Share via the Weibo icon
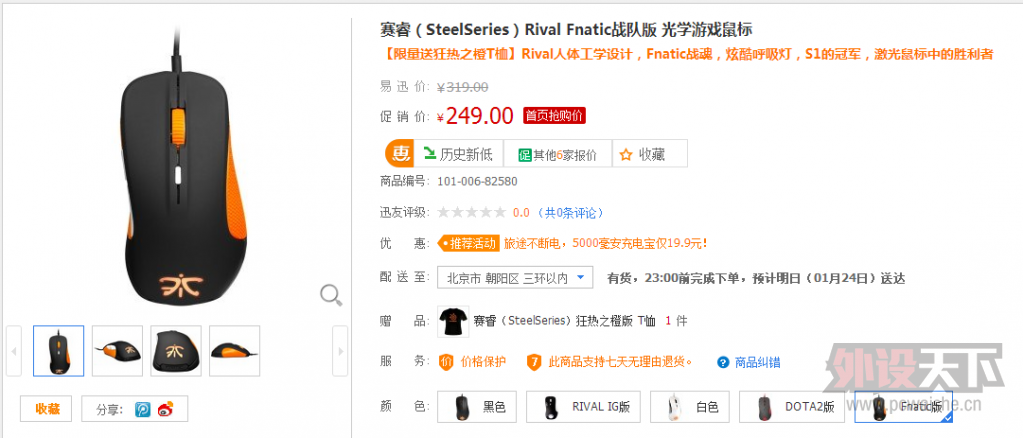This screenshot has width=1023, height=438. (166, 409)
